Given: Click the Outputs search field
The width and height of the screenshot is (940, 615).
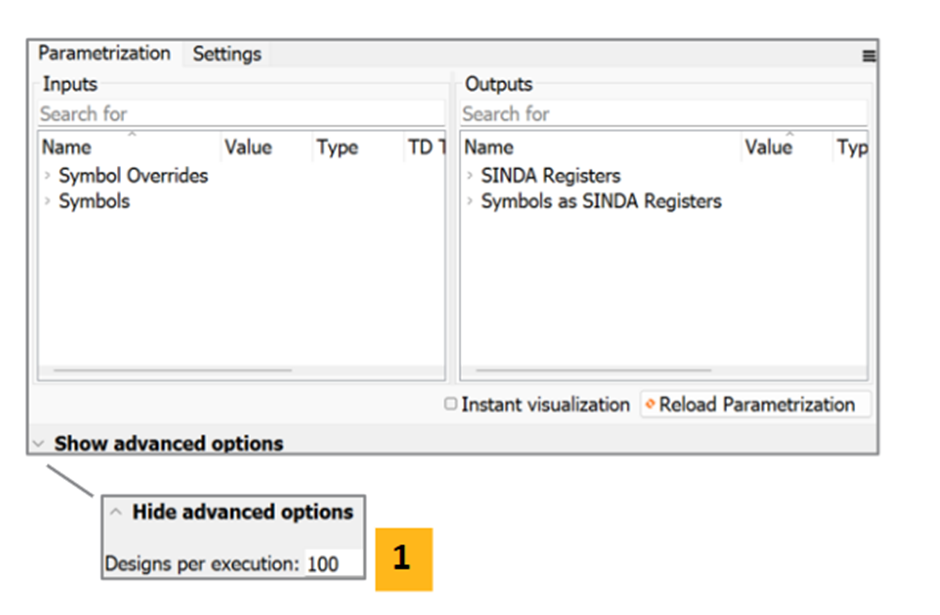Looking at the screenshot, I should (x=662, y=114).
